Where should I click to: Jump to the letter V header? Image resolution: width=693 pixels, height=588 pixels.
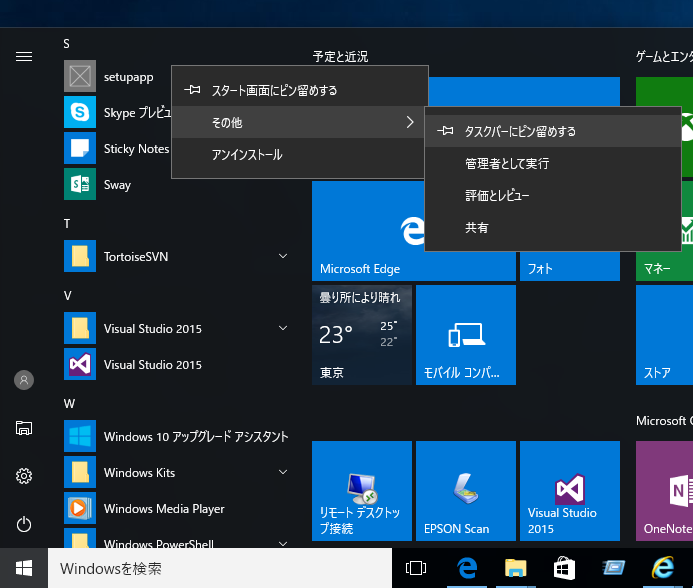[x=67, y=296]
